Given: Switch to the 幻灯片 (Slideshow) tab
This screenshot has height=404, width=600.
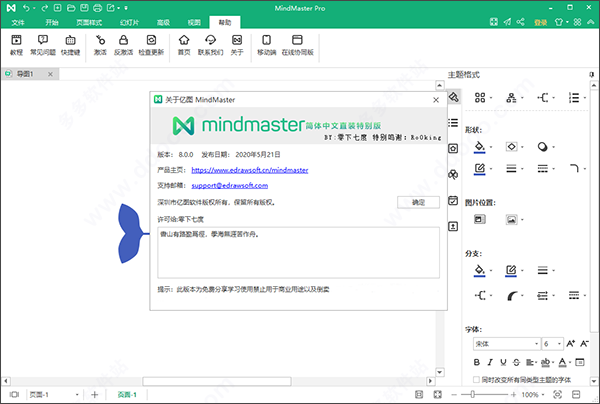Looking at the screenshot, I should click(x=129, y=22).
